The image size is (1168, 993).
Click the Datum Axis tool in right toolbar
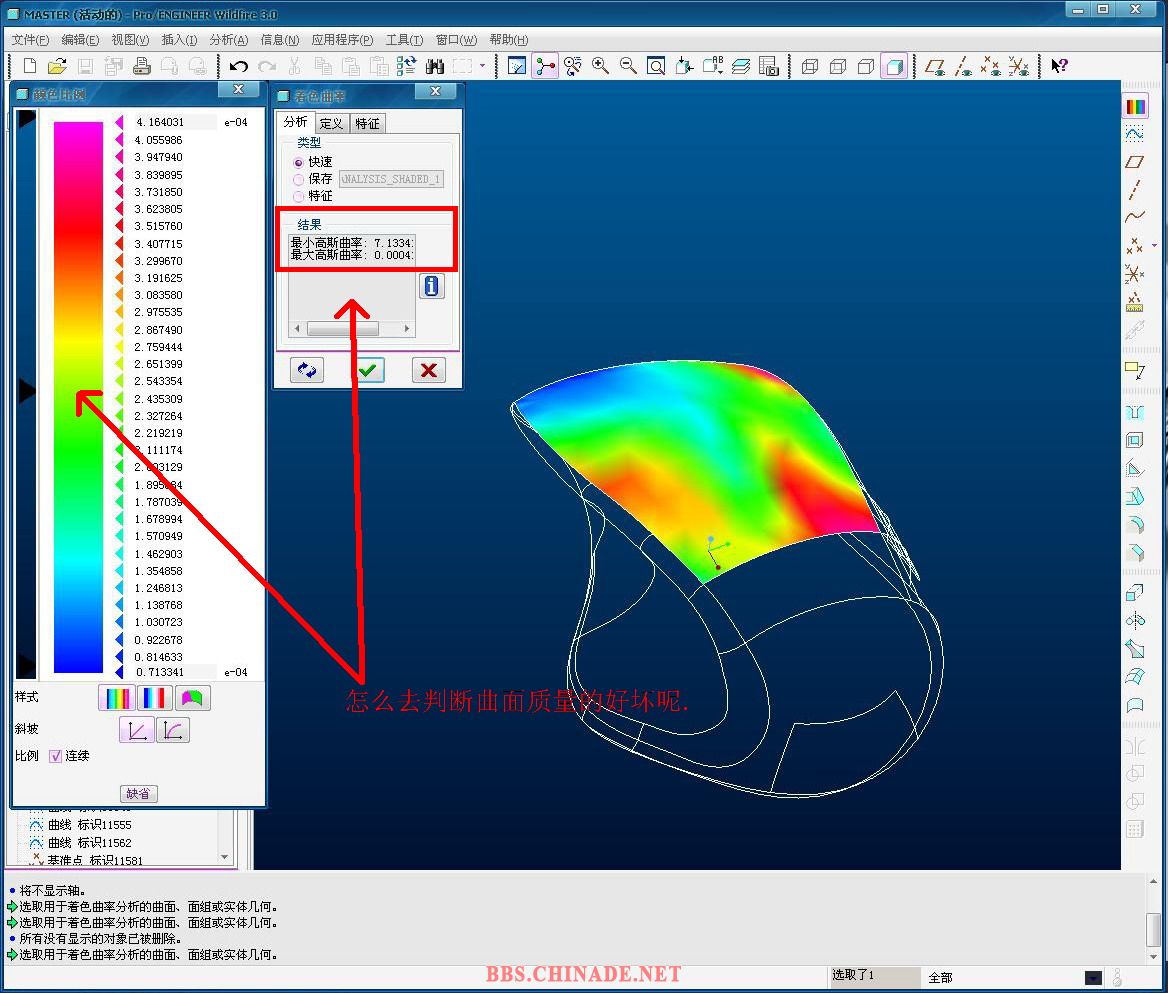[1134, 189]
